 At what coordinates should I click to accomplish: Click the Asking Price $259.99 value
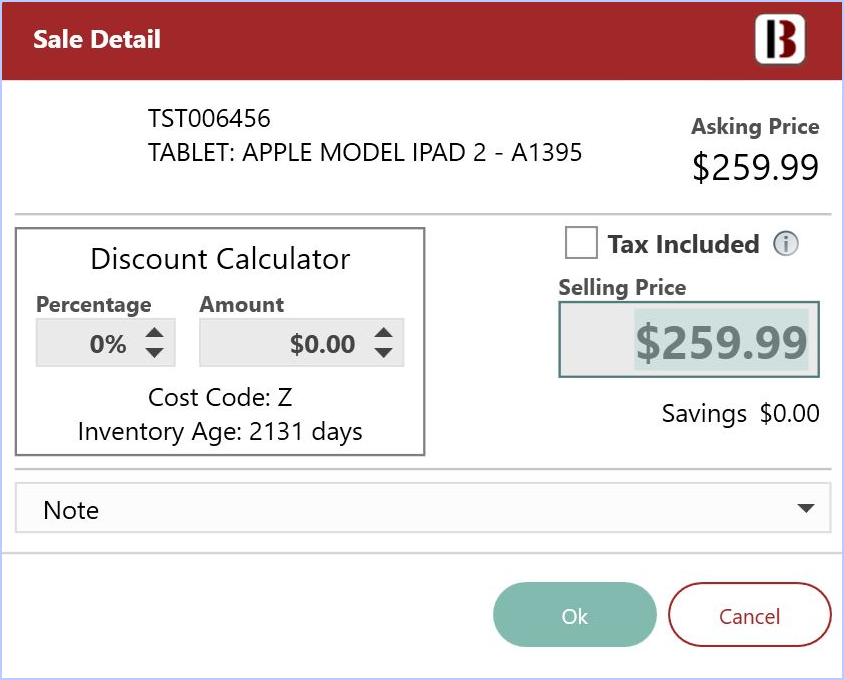pyautogui.click(x=755, y=167)
